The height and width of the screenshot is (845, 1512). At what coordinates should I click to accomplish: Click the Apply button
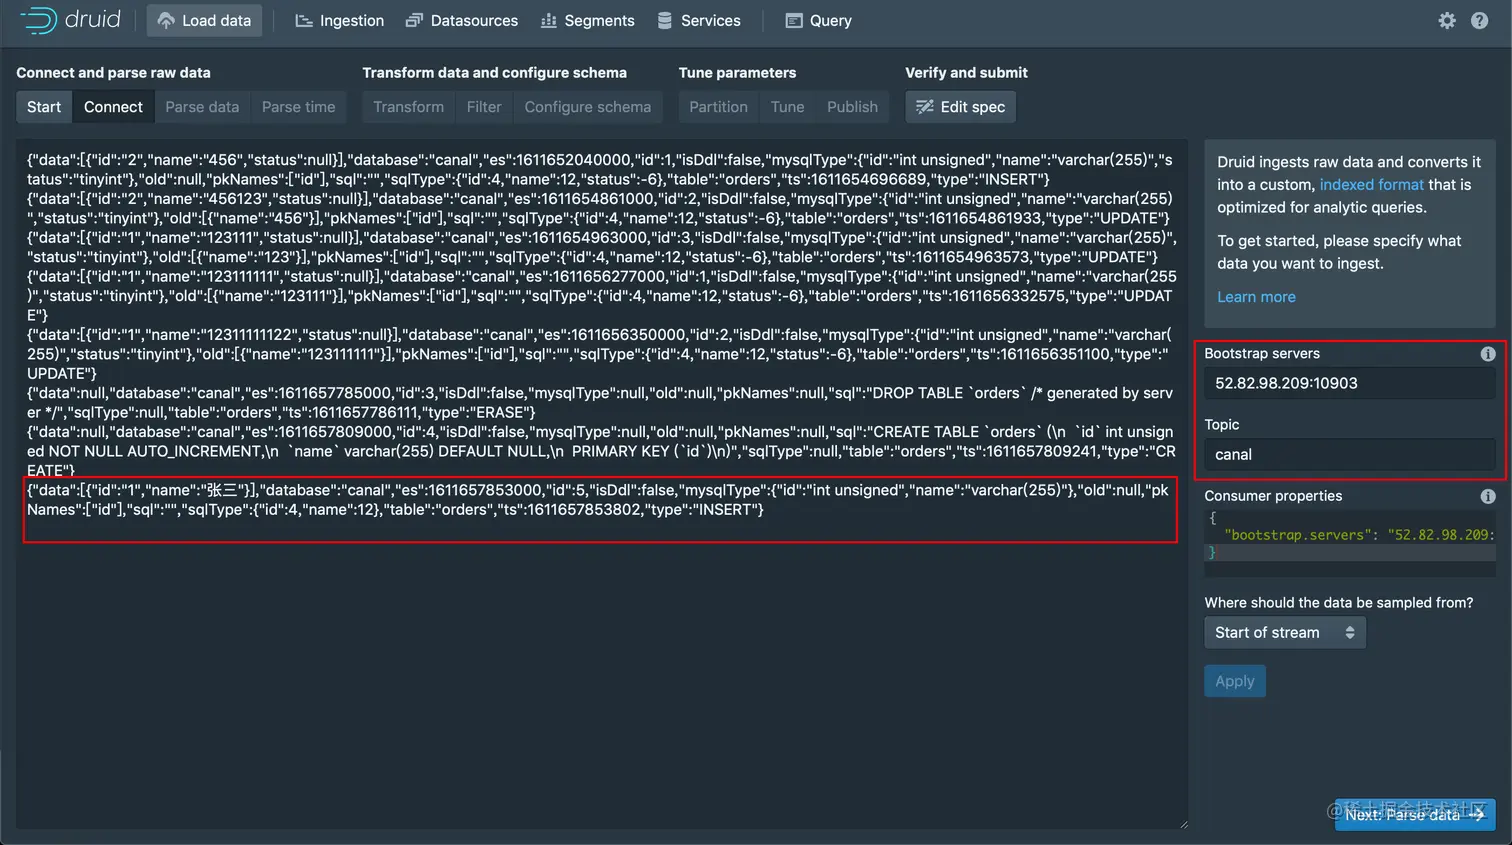pyautogui.click(x=1235, y=681)
